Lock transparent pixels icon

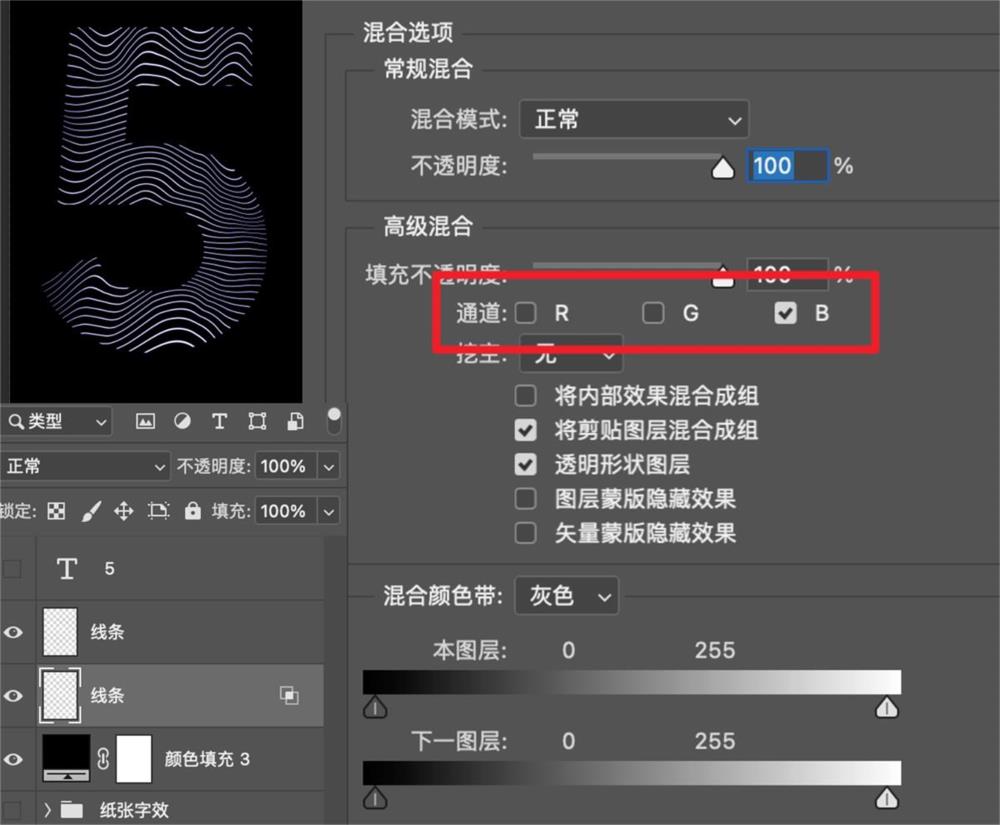pos(56,511)
